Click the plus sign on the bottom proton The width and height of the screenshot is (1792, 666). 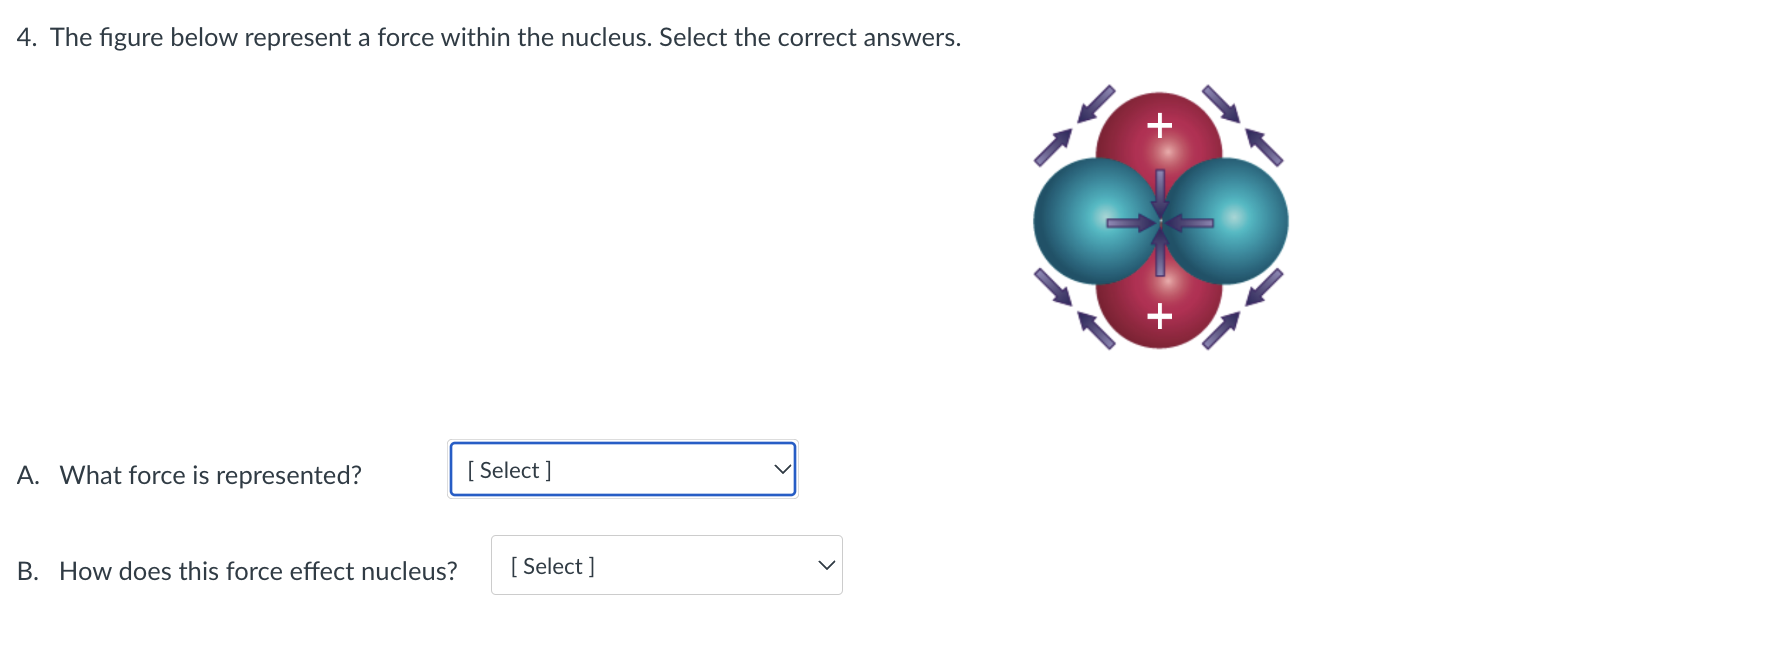1158,318
